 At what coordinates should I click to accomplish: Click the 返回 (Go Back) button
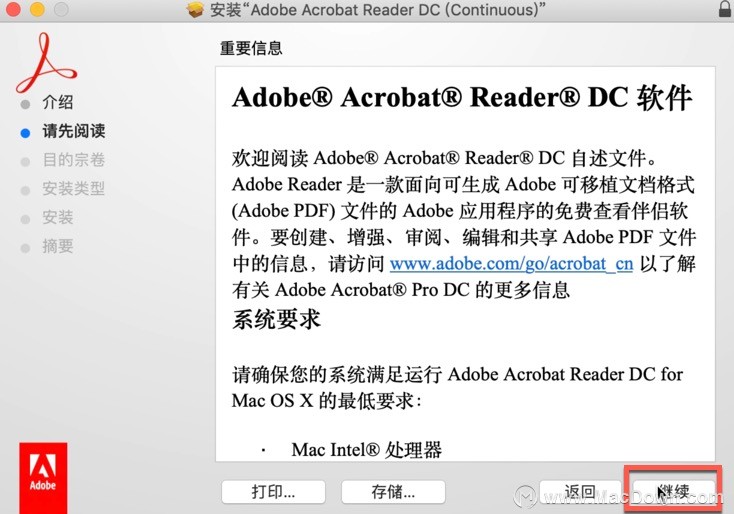(580, 492)
